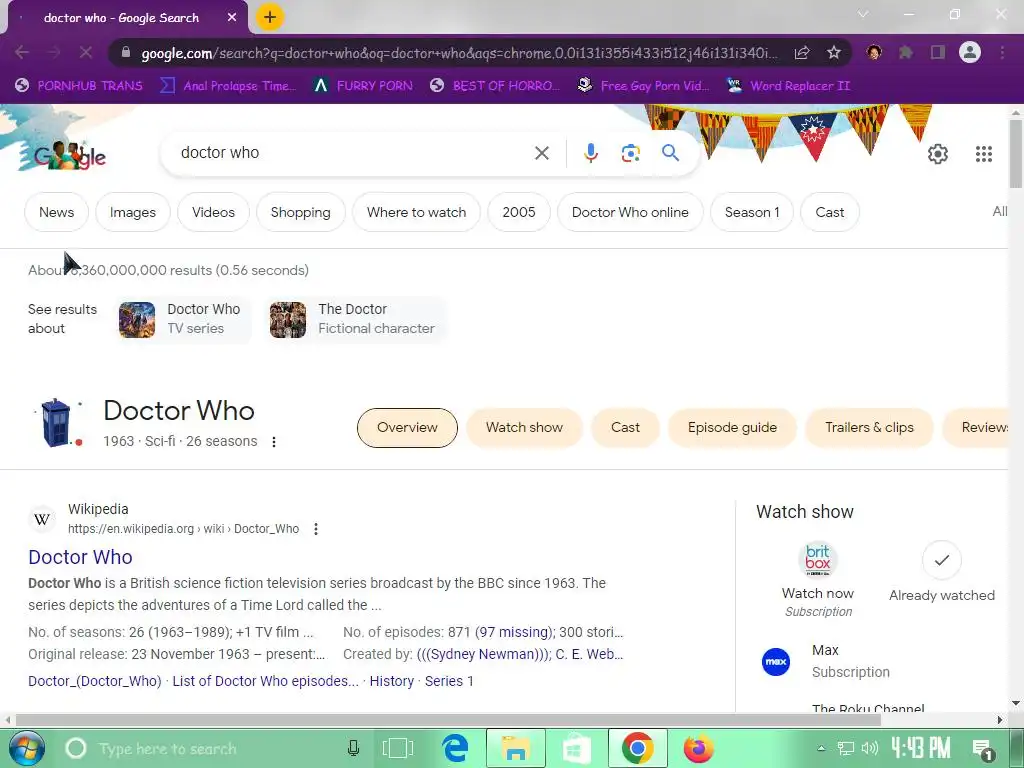The height and width of the screenshot is (768, 1024).
Task: Open the Sydney Newman link
Action: pos(483,654)
